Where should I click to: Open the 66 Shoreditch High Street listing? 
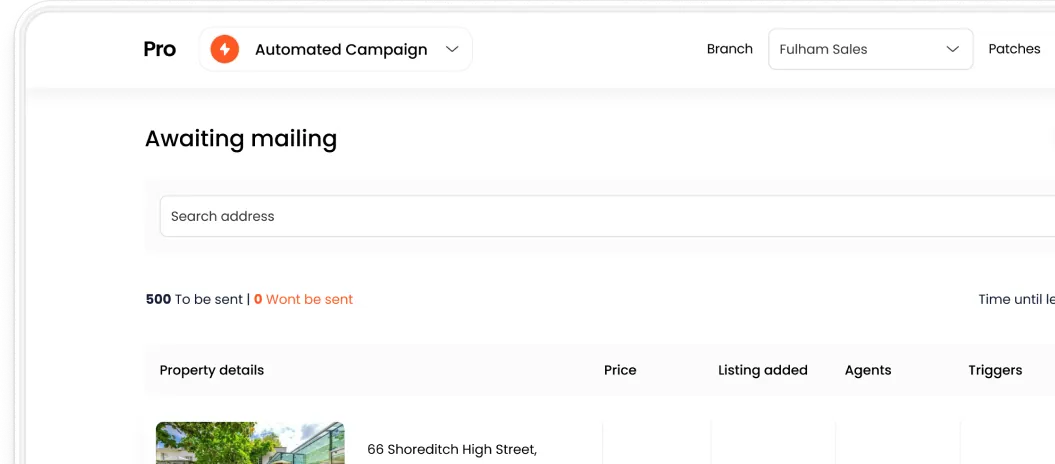[x=452, y=450]
